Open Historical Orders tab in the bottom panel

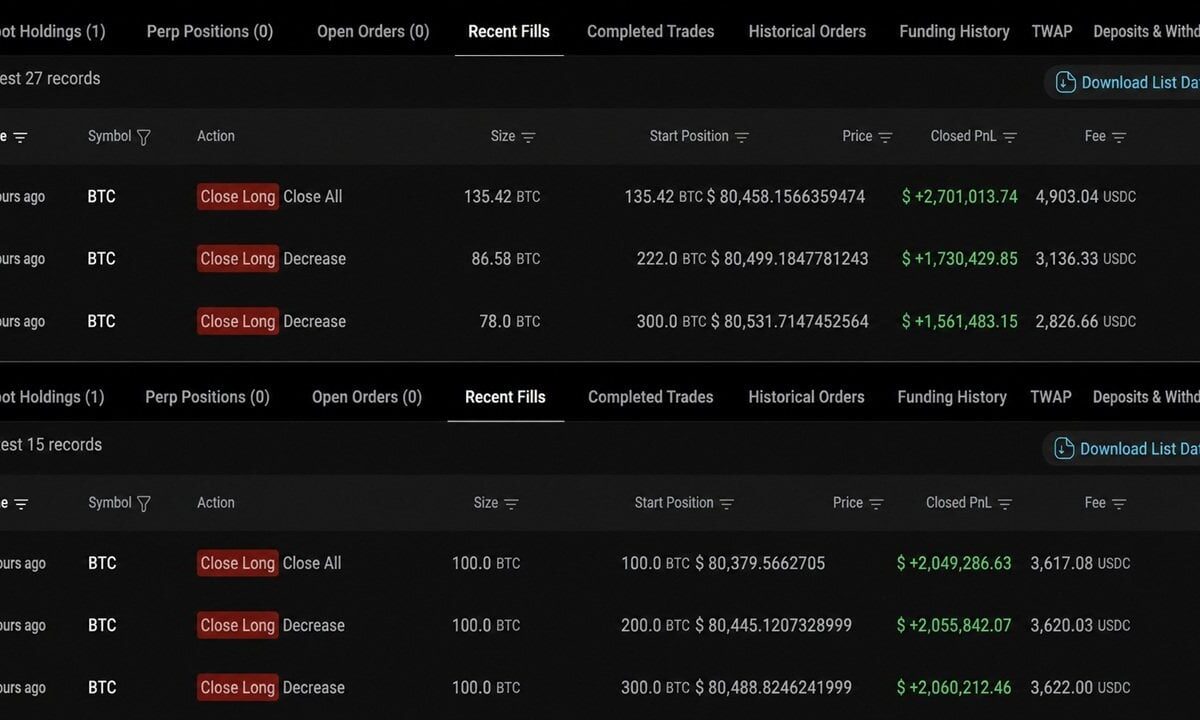(x=806, y=397)
